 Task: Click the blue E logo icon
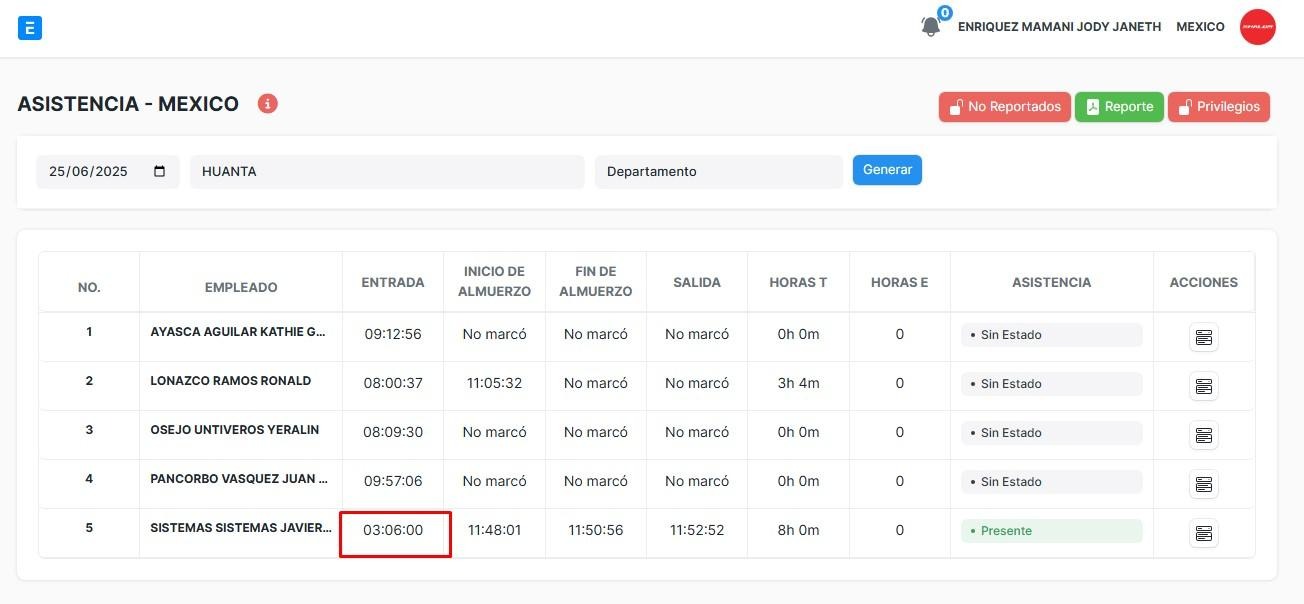coord(30,28)
